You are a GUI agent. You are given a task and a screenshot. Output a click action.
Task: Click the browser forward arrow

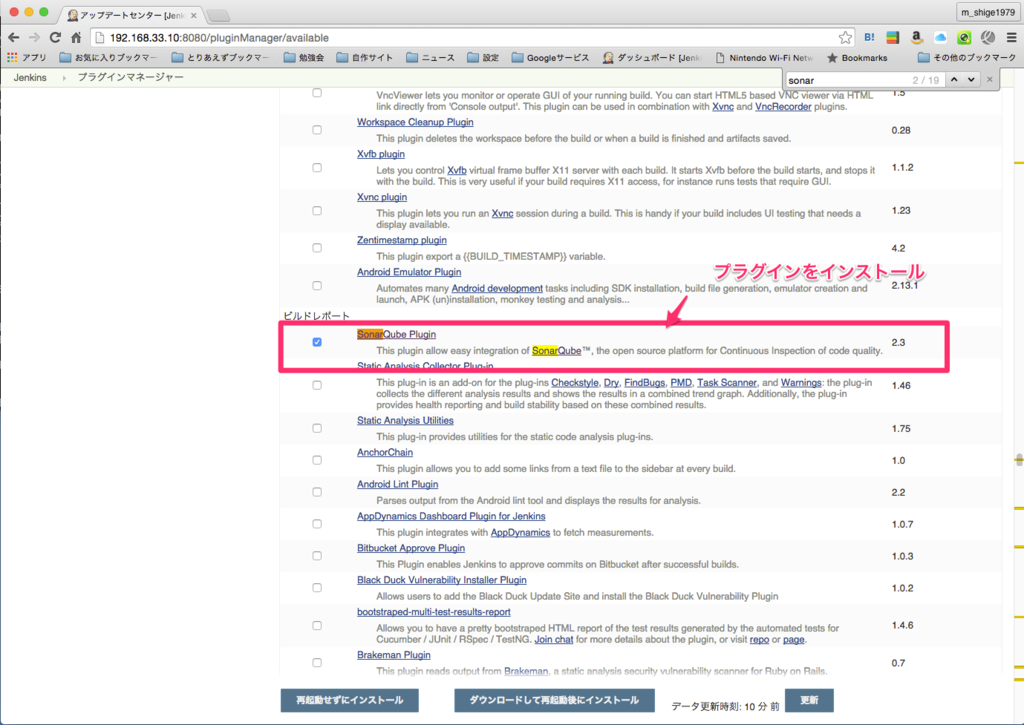[x=35, y=38]
